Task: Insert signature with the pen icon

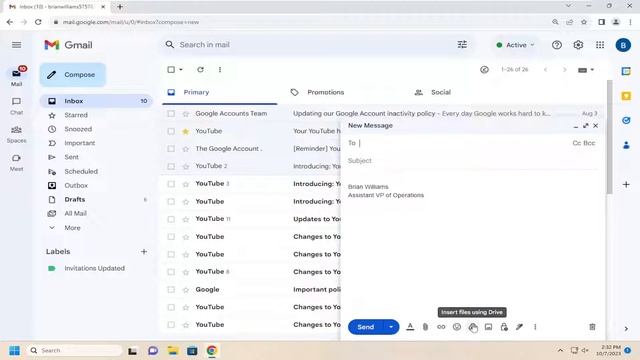Action: click(519, 327)
